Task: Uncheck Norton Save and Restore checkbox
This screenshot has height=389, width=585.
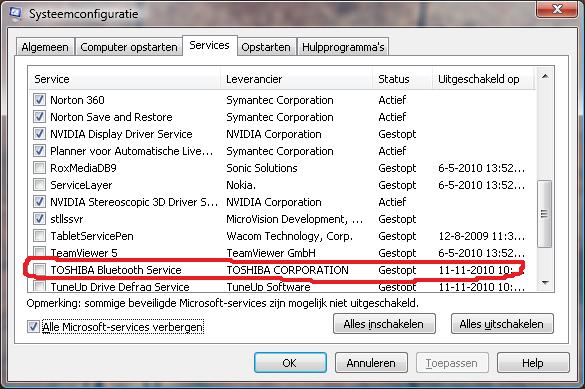Action: click(39, 117)
